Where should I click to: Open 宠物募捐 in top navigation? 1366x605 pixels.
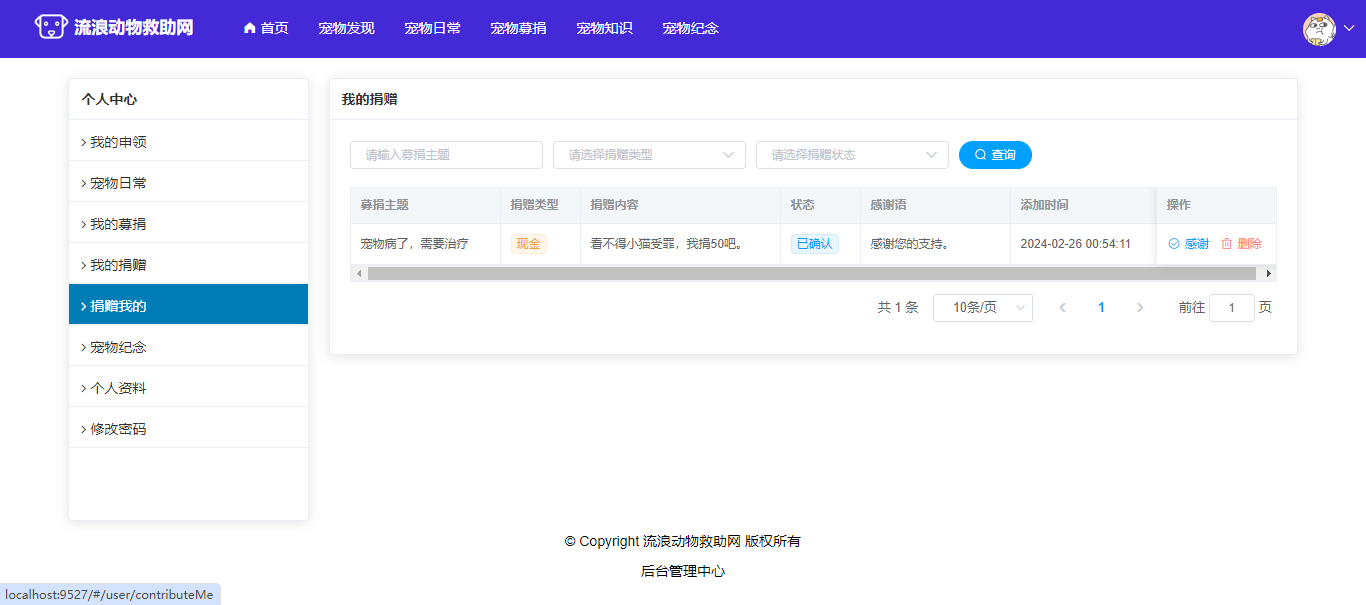click(x=518, y=28)
